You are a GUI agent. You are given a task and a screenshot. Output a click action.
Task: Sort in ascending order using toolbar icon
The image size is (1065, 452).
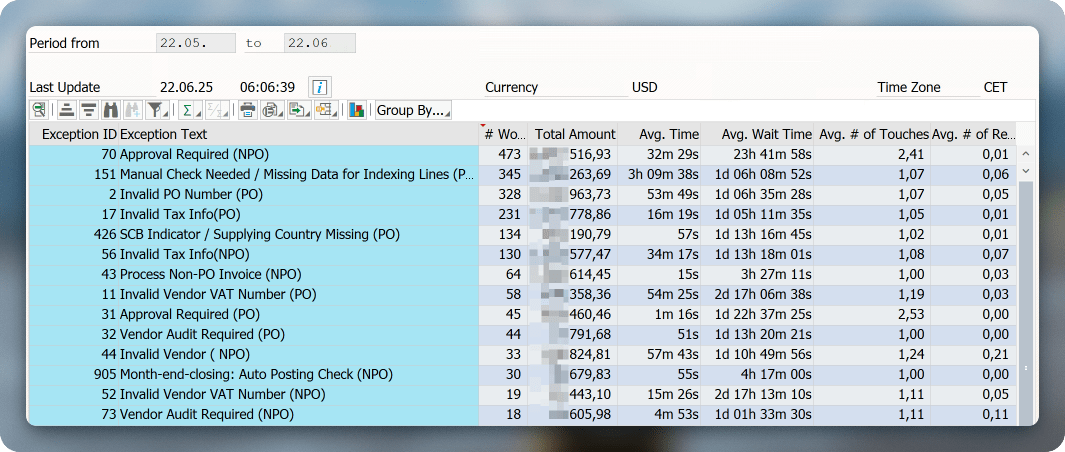click(67, 110)
